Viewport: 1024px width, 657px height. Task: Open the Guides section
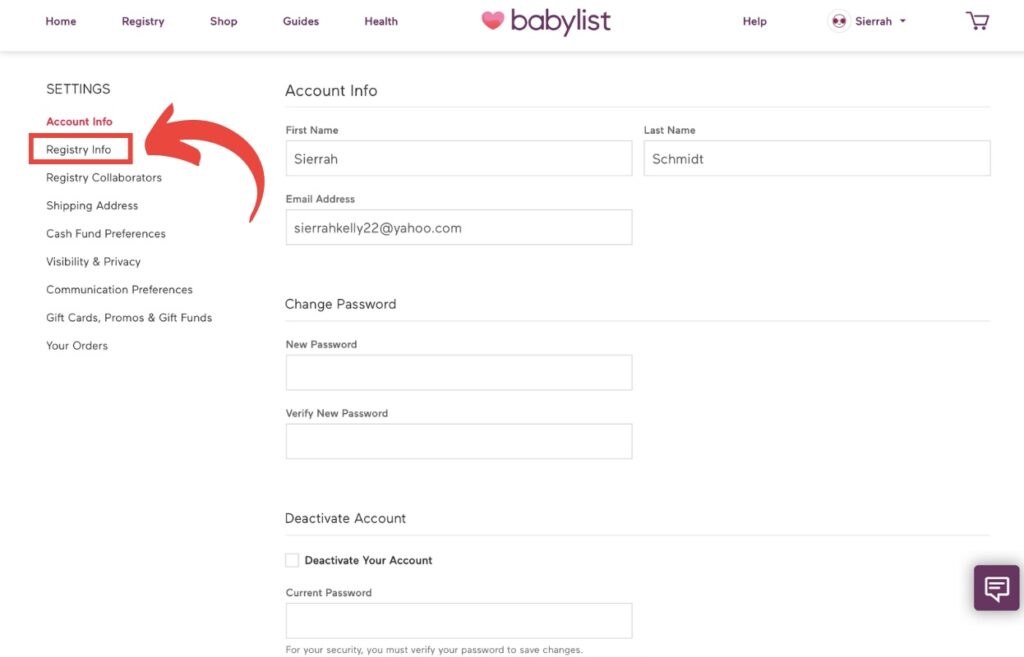tap(300, 20)
